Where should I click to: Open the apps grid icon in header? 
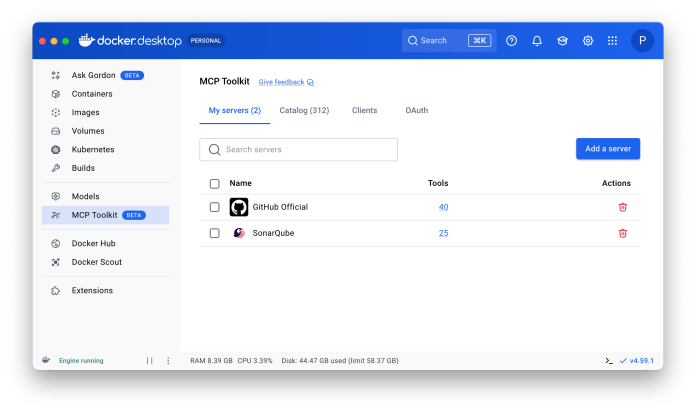pyautogui.click(x=613, y=41)
